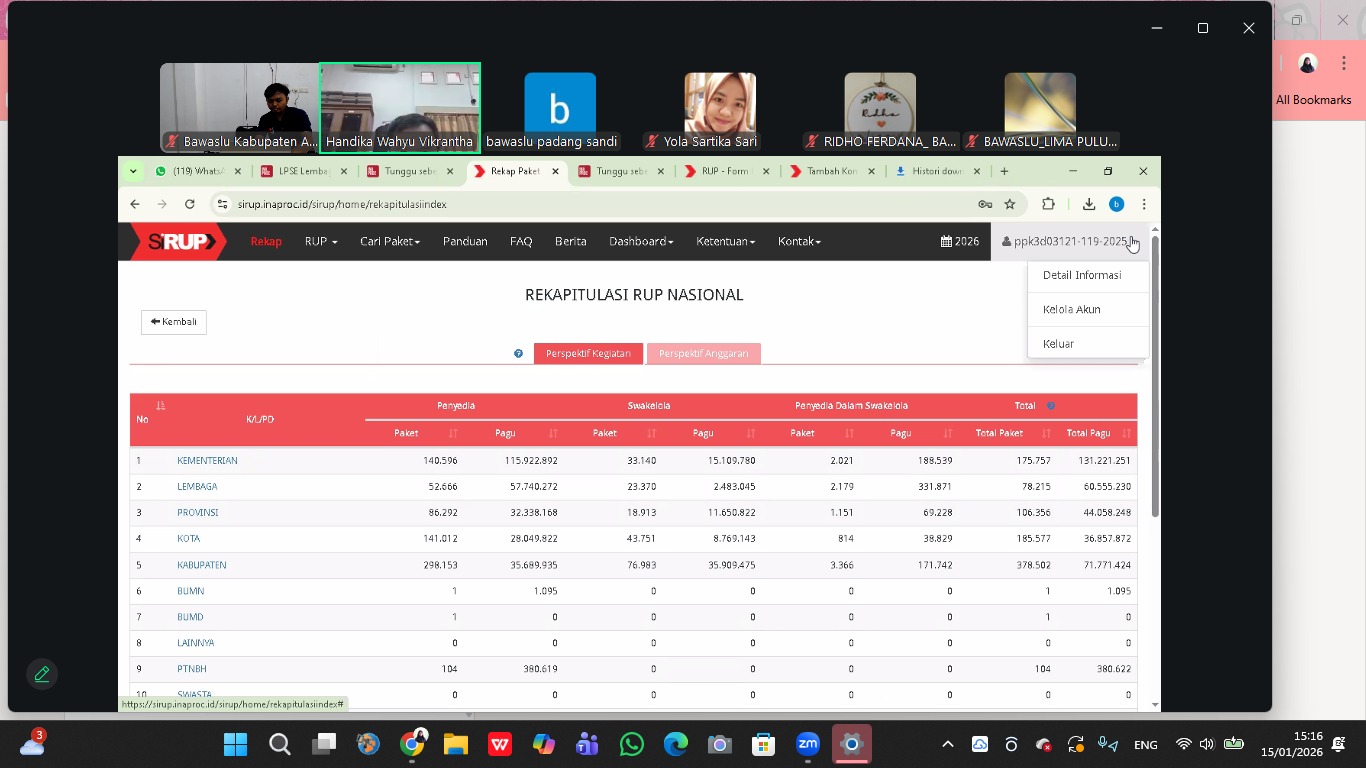Open WhatsApp from the Windows taskbar
Viewport: 1366px width, 768px height.
point(631,744)
